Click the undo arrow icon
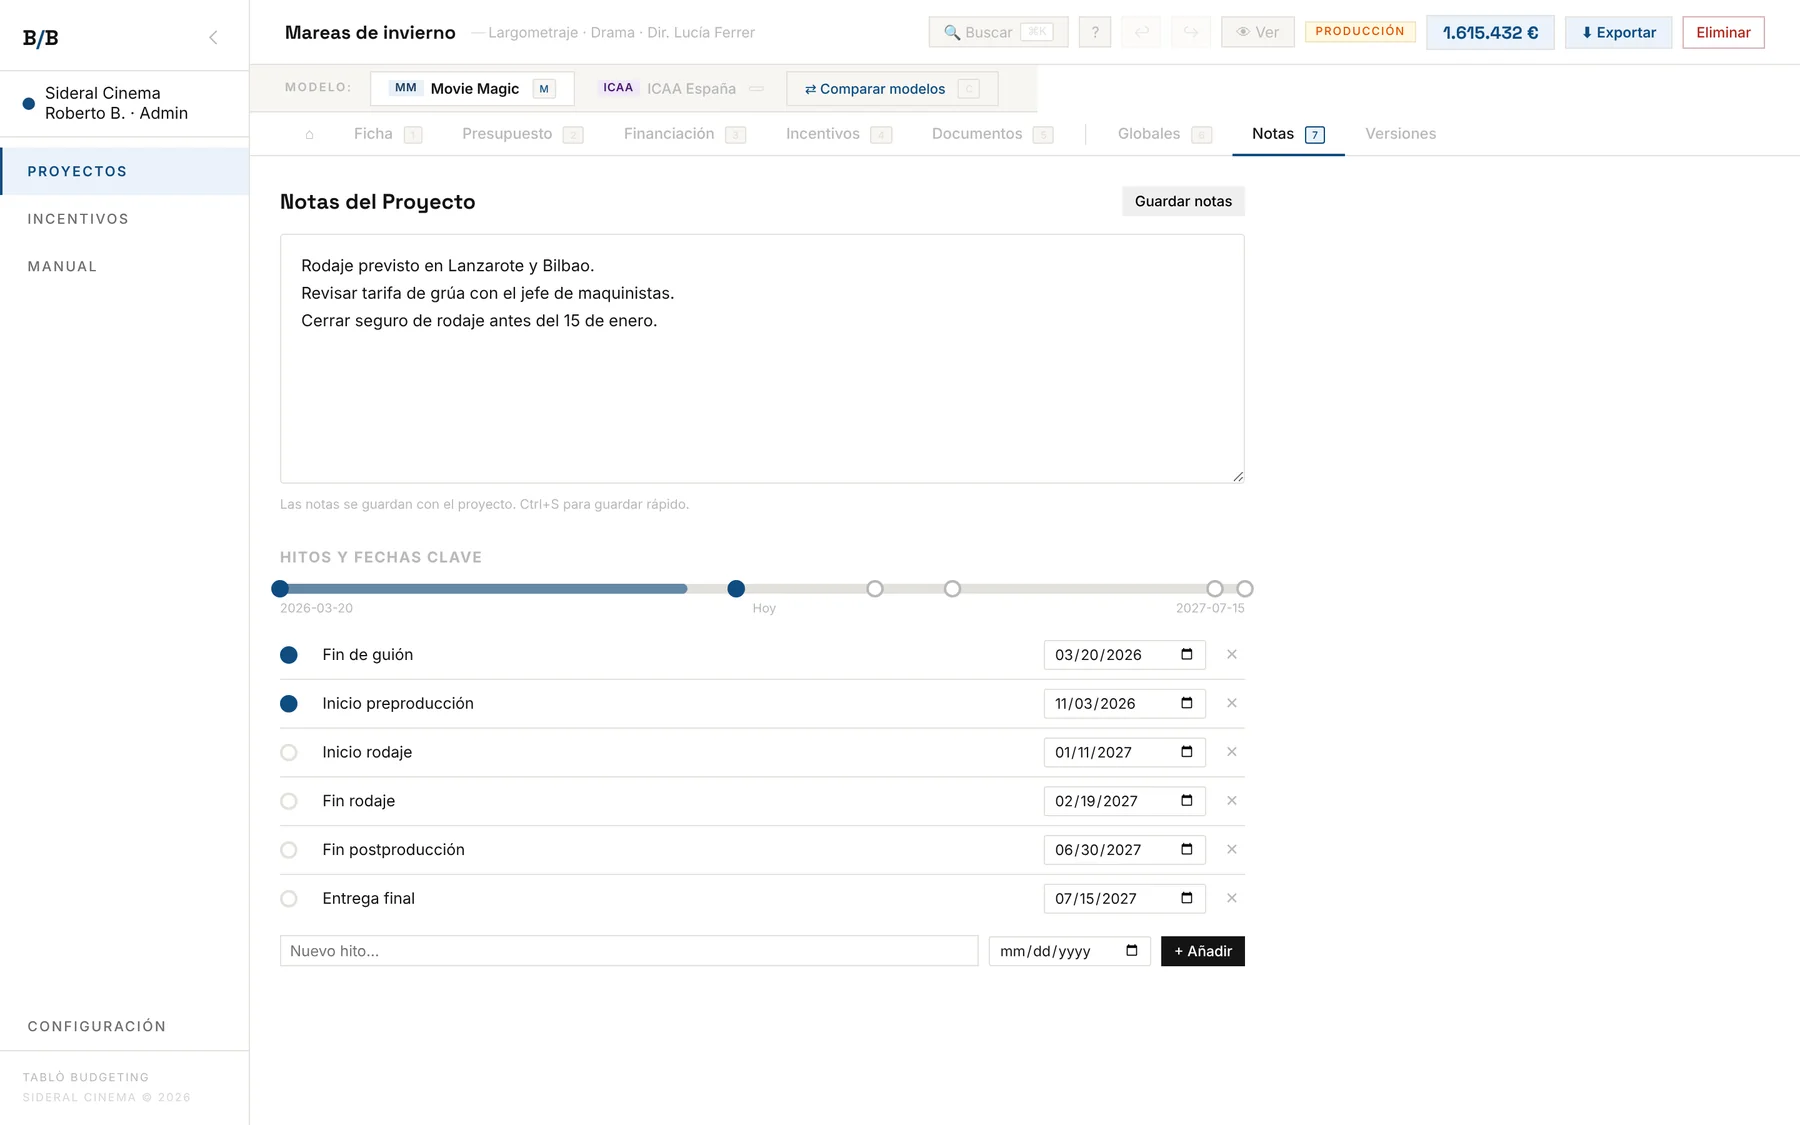This screenshot has width=1800, height=1125. tap(1142, 32)
